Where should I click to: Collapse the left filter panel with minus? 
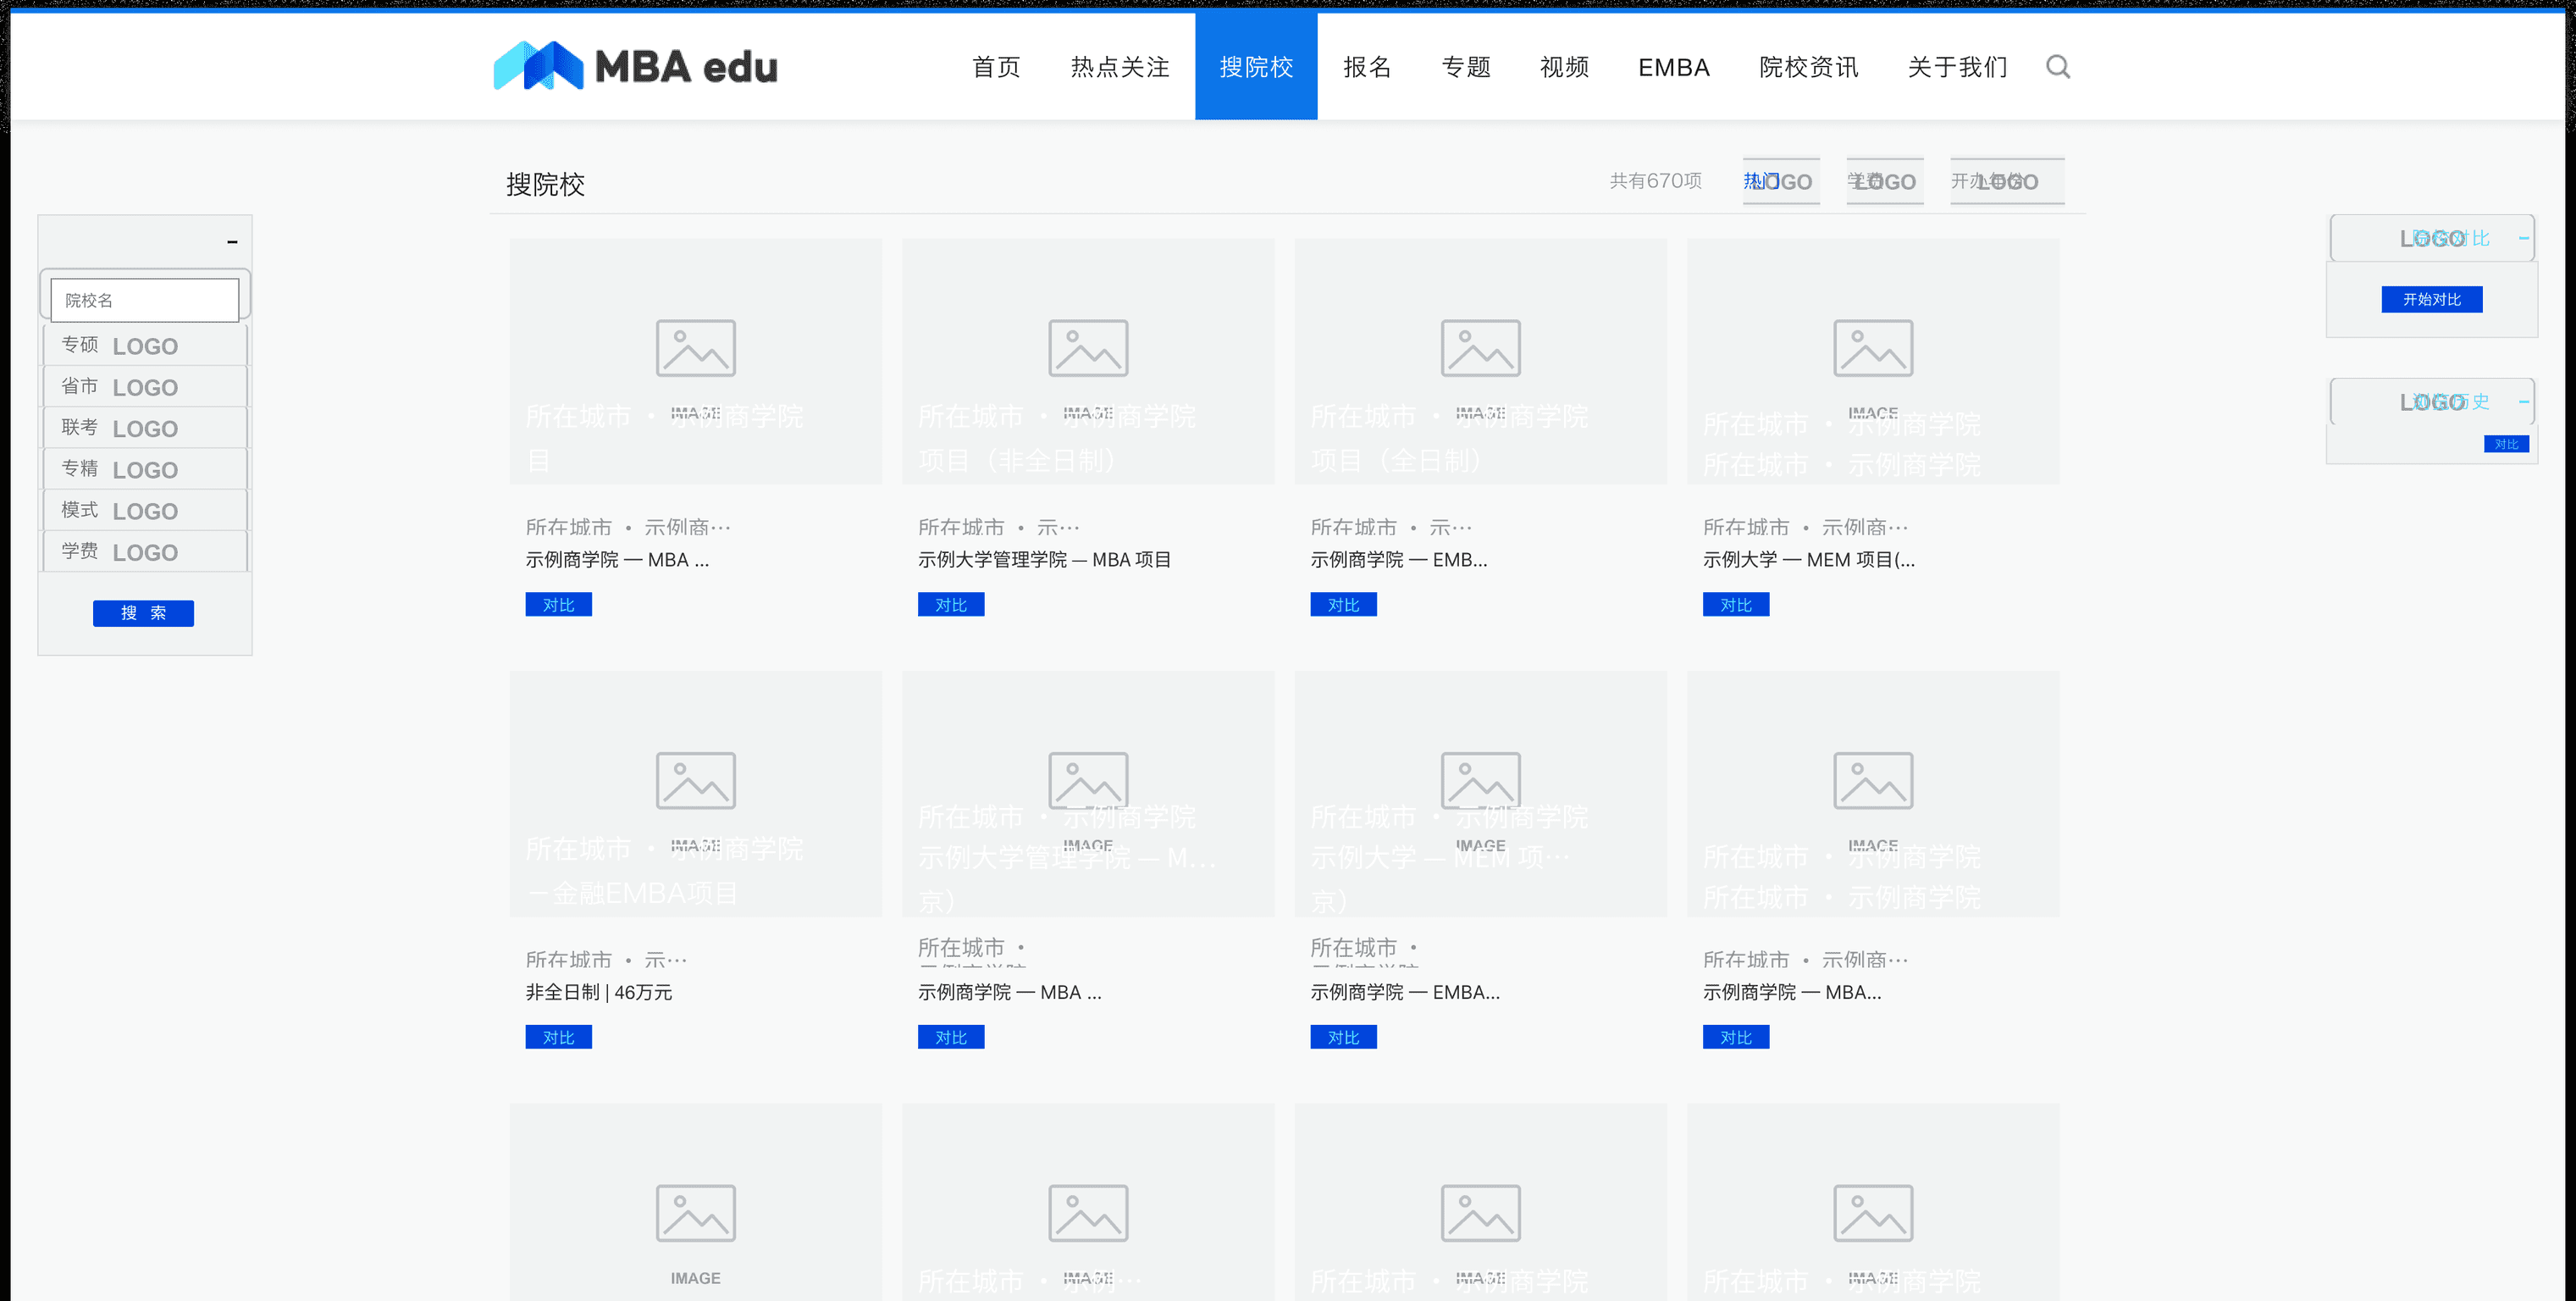pos(232,242)
